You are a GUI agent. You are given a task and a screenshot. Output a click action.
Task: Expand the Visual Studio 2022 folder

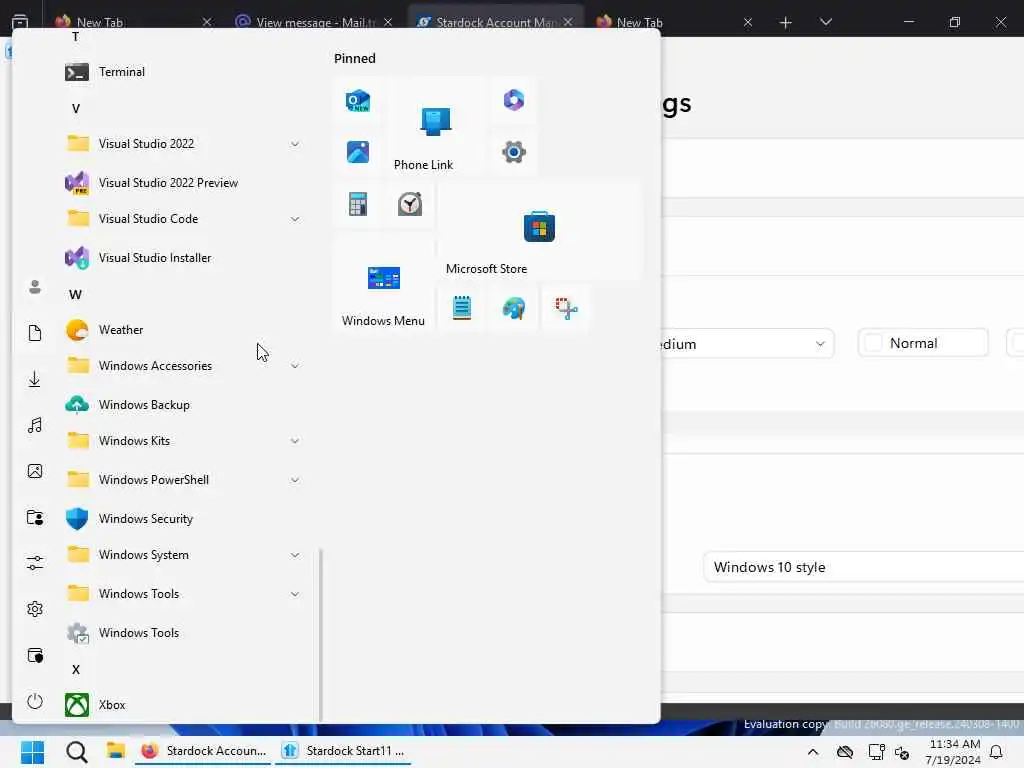(x=295, y=144)
